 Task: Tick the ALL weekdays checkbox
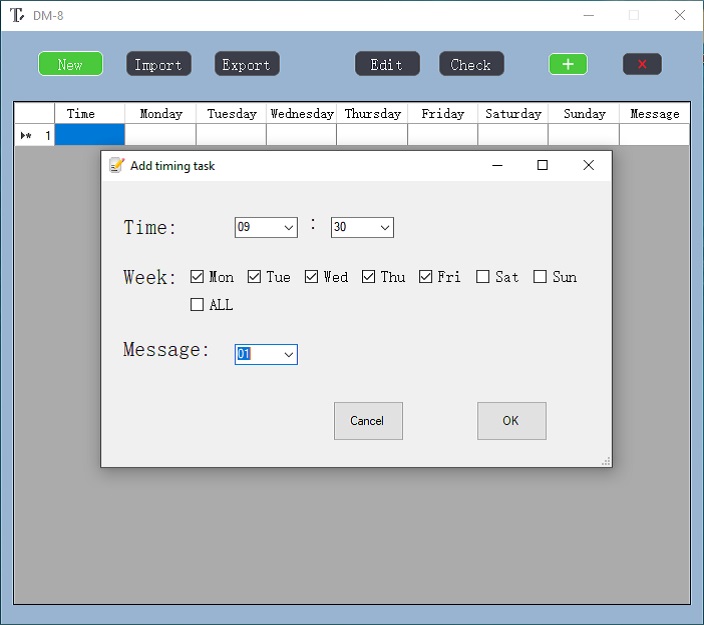[x=197, y=305]
